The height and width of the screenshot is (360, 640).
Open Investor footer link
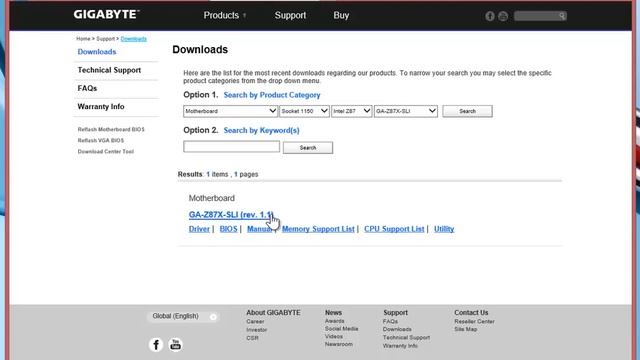pyautogui.click(x=256, y=330)
